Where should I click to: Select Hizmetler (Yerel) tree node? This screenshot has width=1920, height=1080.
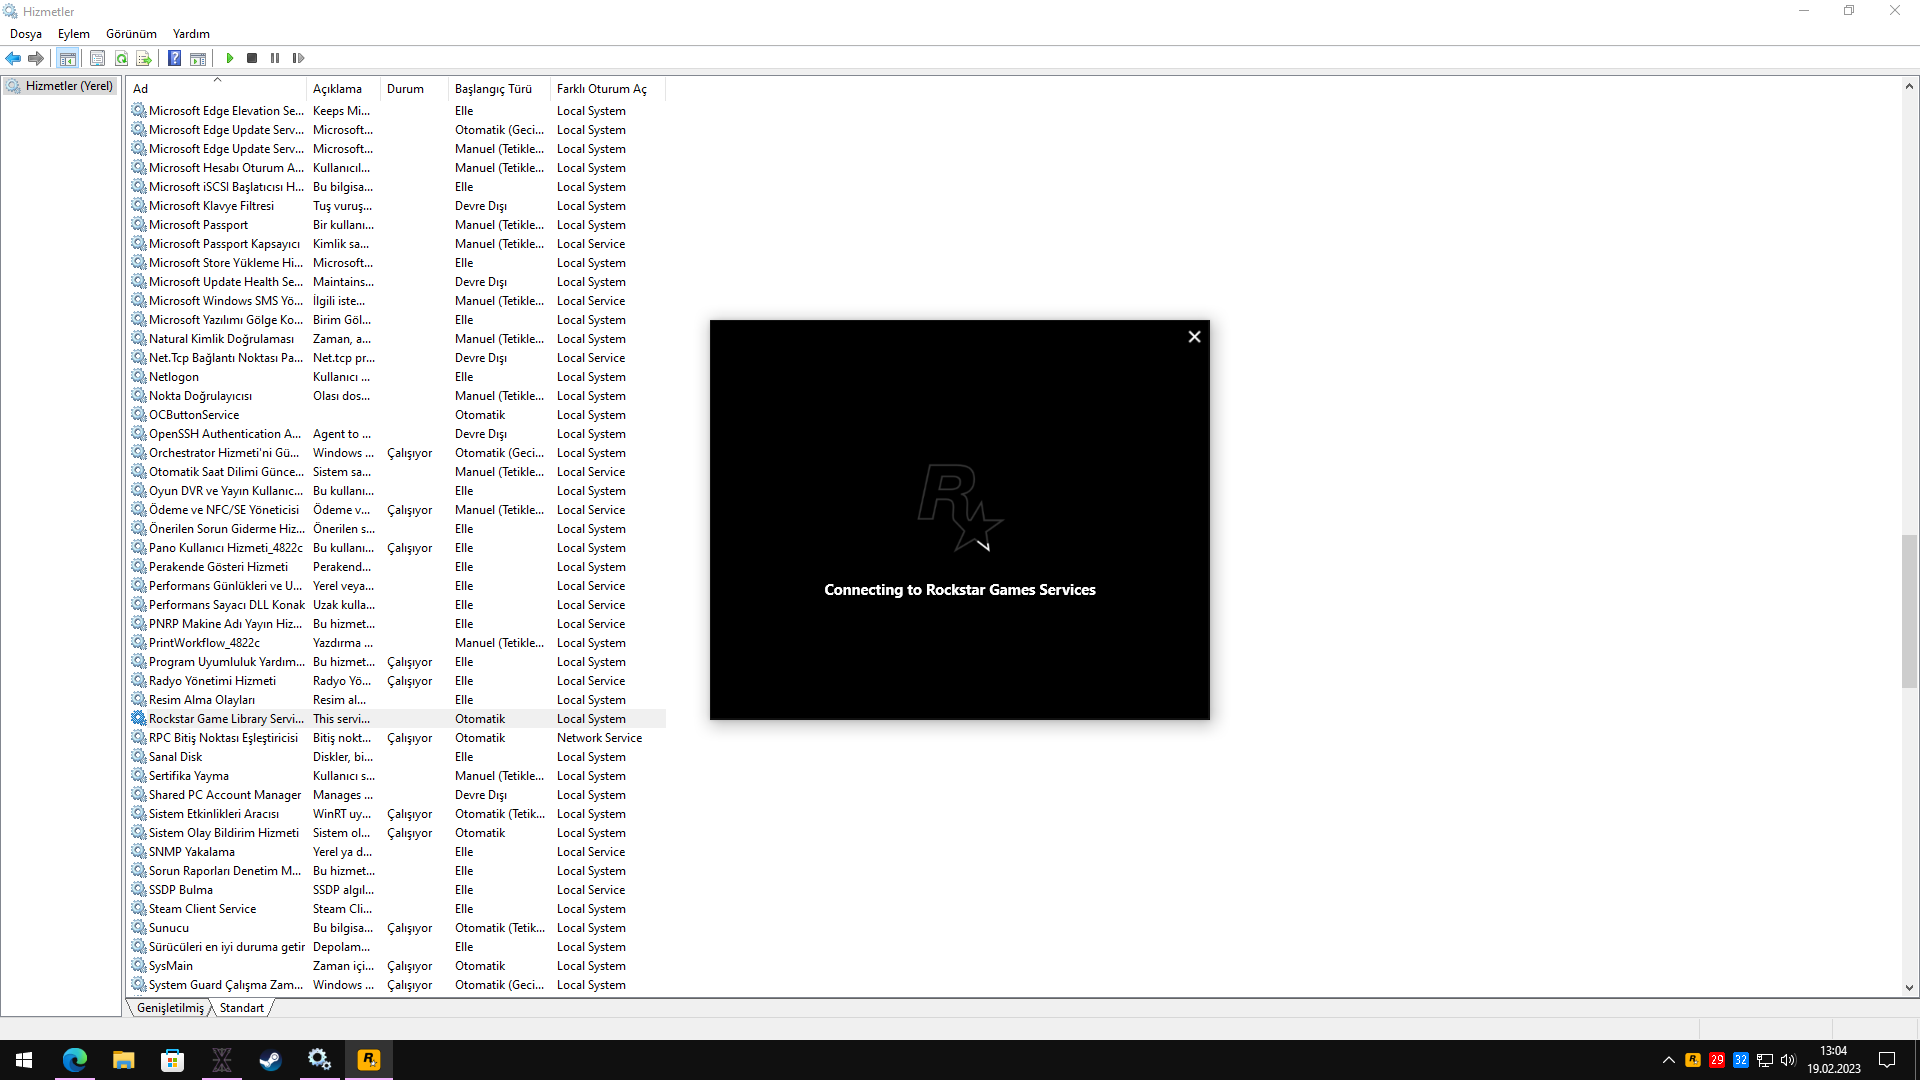pyautogui.click(x=68, y=86)
